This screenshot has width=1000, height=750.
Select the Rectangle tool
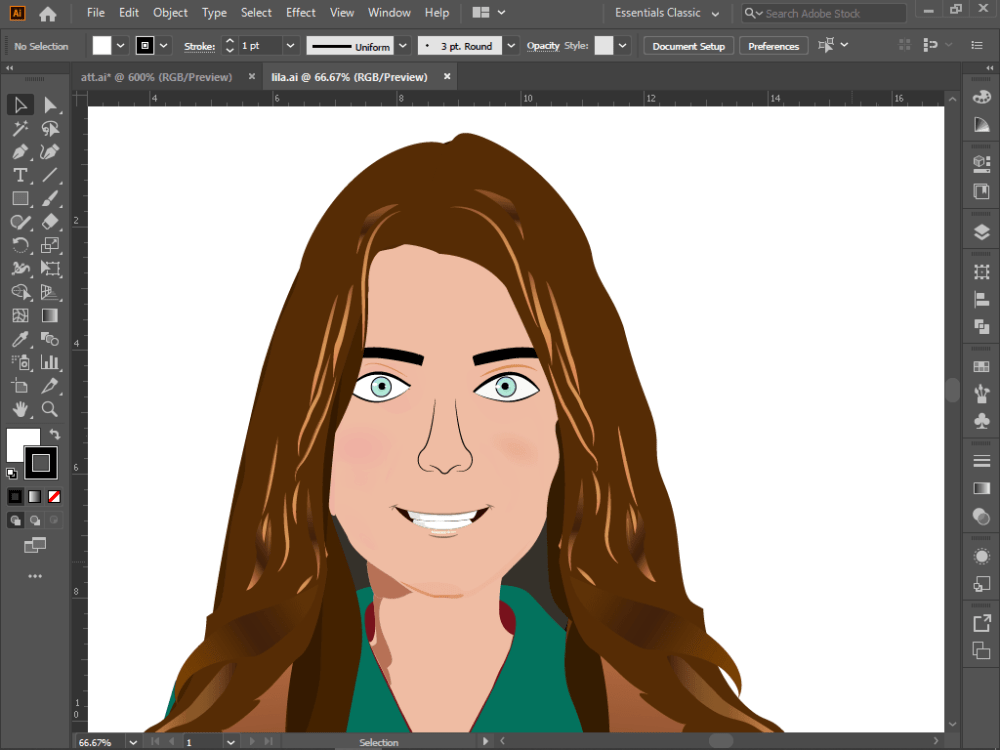[20, 198]
